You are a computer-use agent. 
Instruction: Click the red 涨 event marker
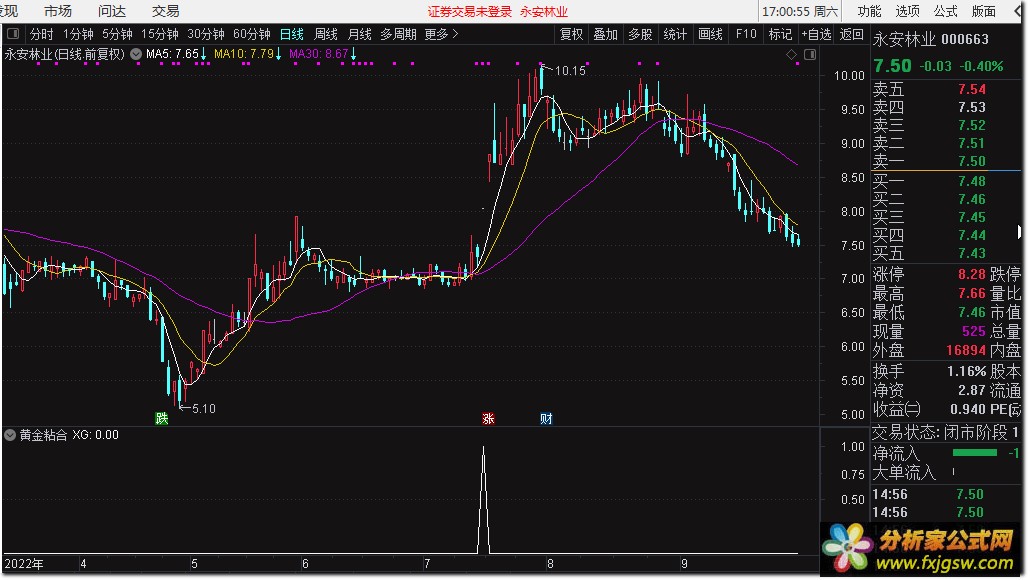coord(488,418)
